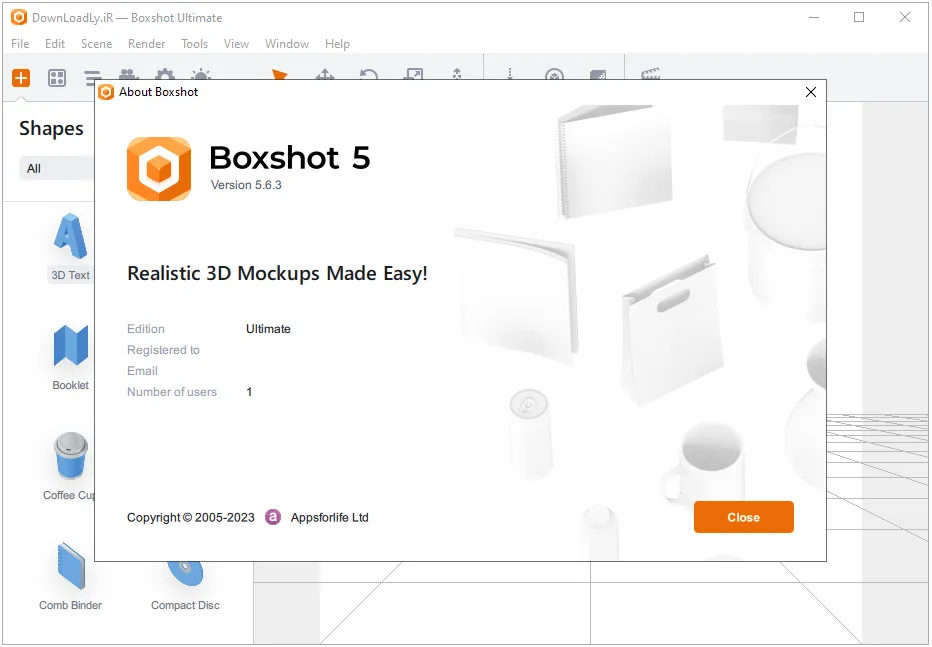Click the Boxshot icon in the About Boxshot title bar

pyautogui.click(x=106, y=92)
